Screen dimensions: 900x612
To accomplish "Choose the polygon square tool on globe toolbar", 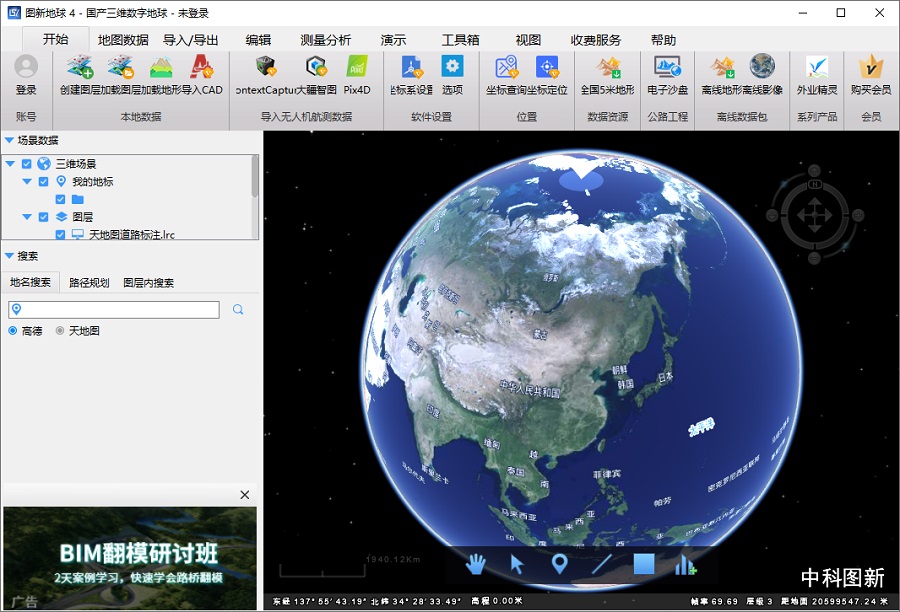I will pyautogui.click(x=644, y=564).
